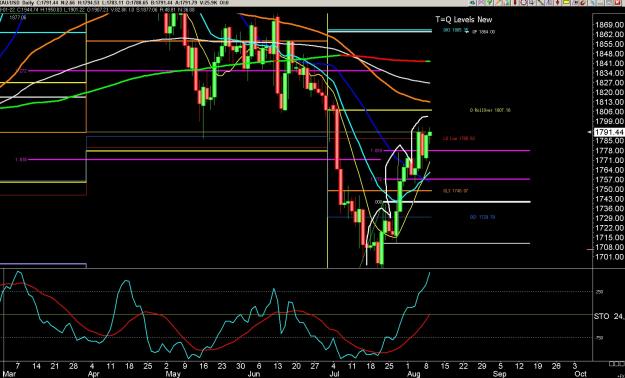
Task: Click the 1813.00 price axis label
Action: click(609, 102)
